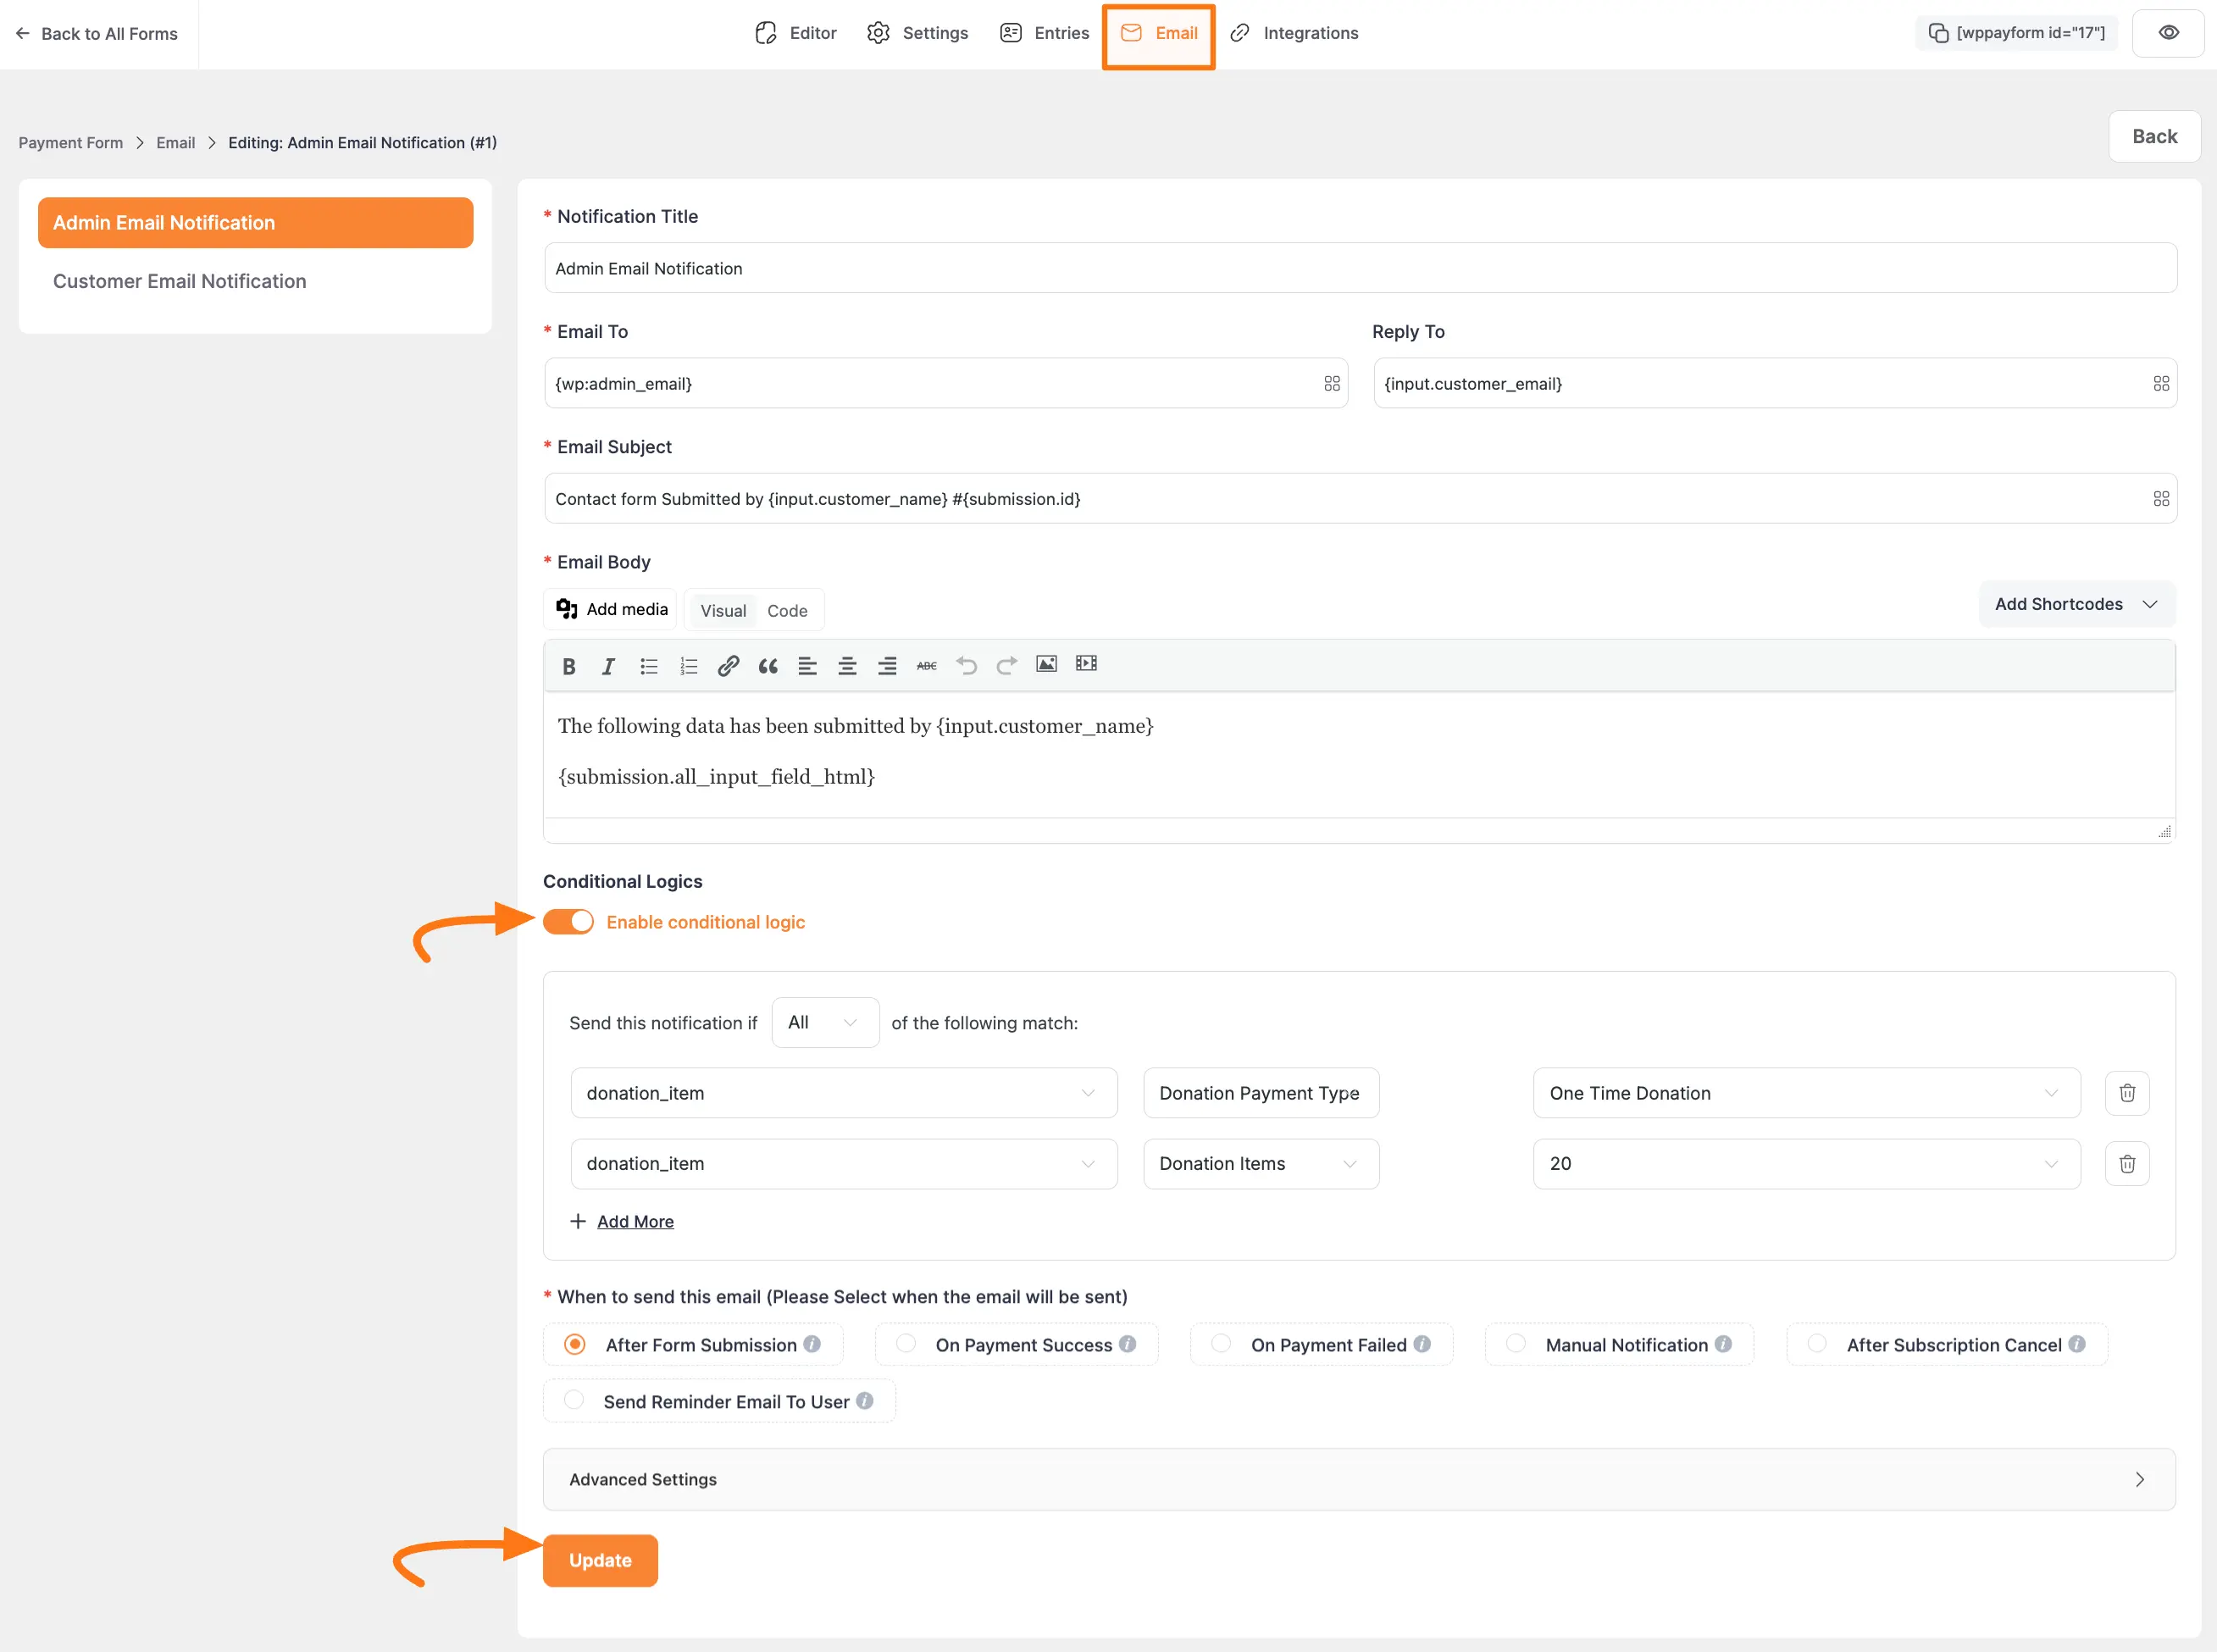The height and width of the screenshot is (1652, 2217).
Task: Open the All match-type dropdown
Action: pyautogui.click(x=824, y=1022)
